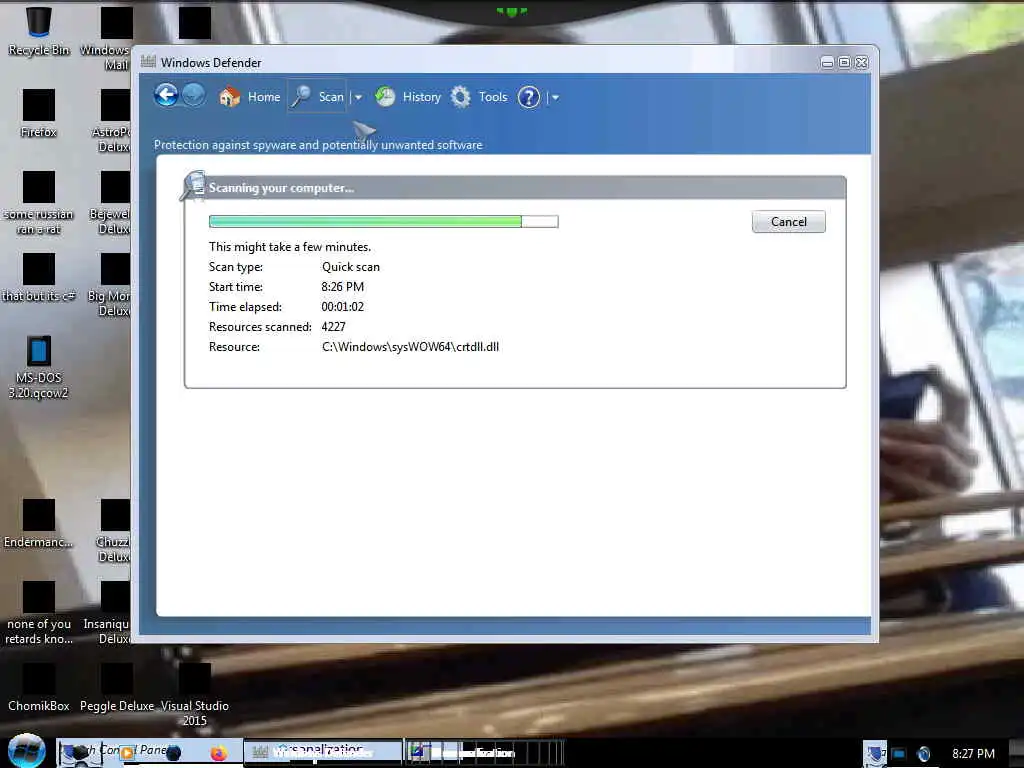
Task: Click the Forward arrow in Windows Defender
Action: coord(193,96)
